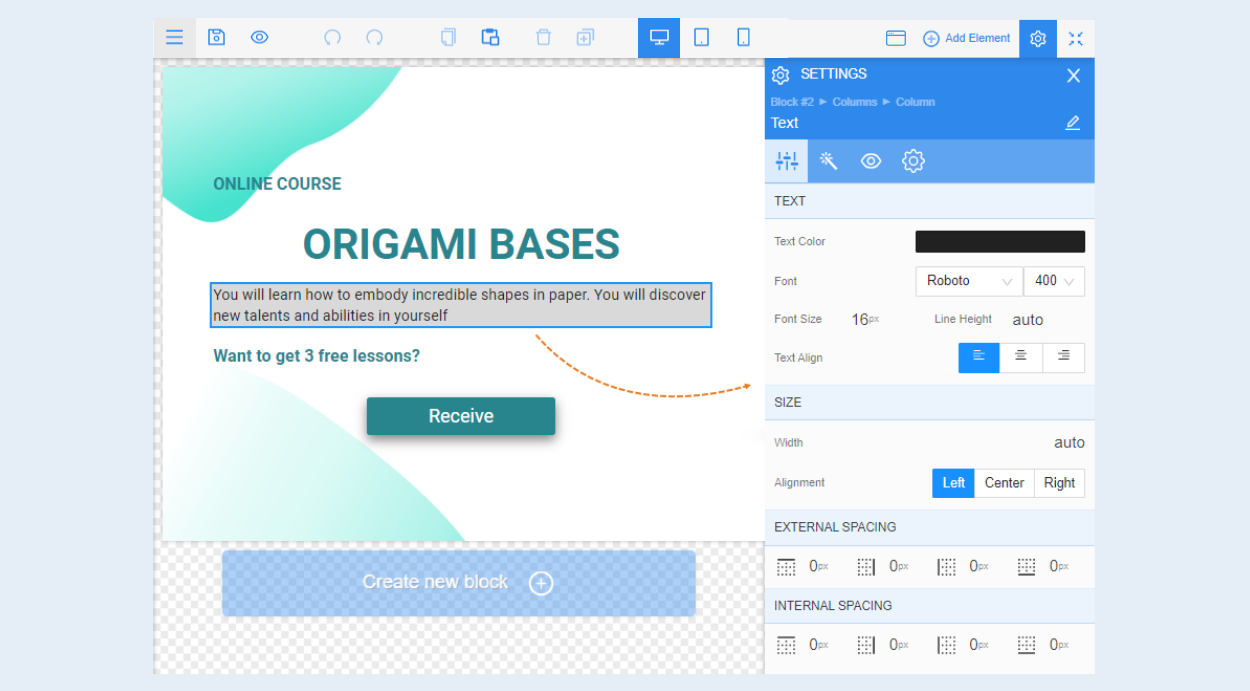Open the sliders settings tab

[787, 161]
